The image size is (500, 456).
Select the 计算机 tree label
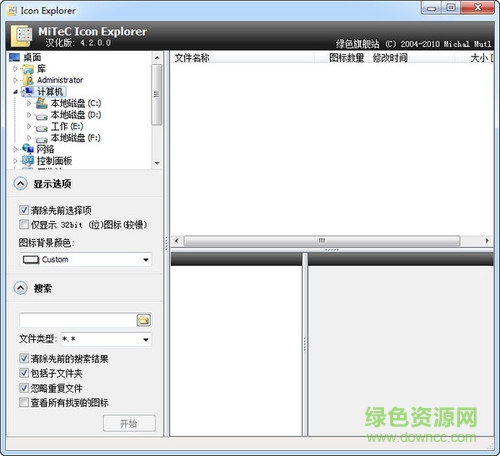click(x=50, y=92)
